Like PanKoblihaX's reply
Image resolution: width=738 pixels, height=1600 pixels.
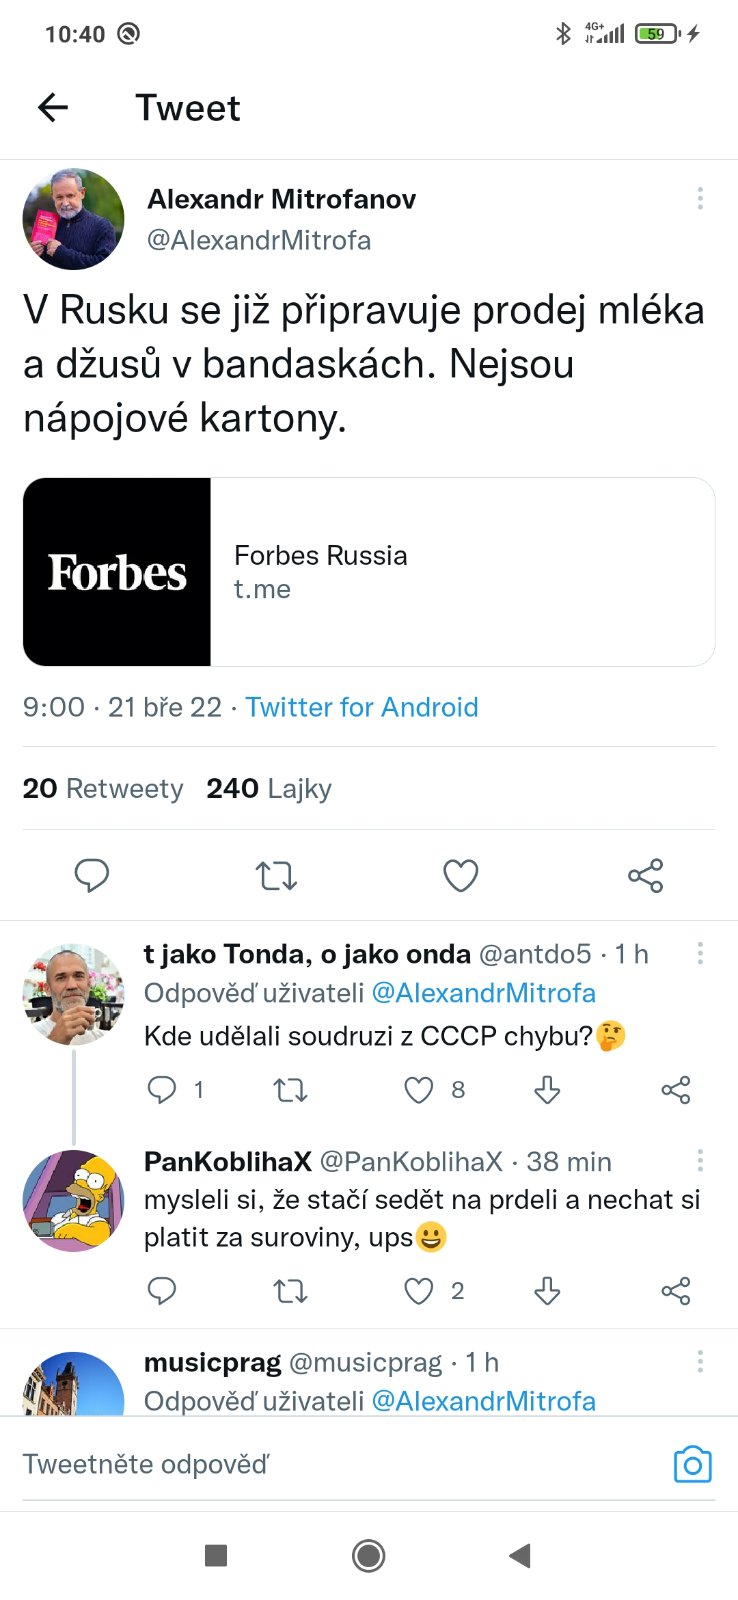coord(418,1291)
